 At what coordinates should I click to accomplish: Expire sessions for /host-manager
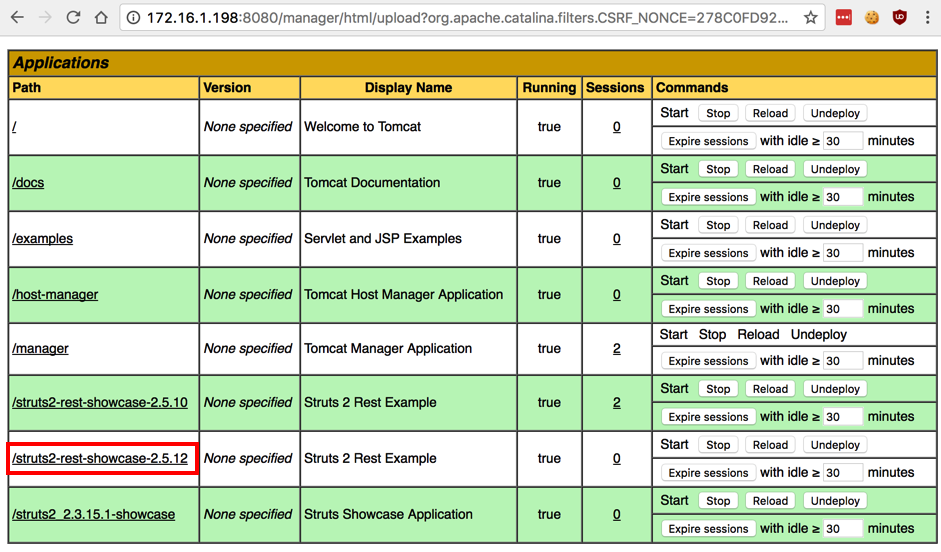click(708, 309)
